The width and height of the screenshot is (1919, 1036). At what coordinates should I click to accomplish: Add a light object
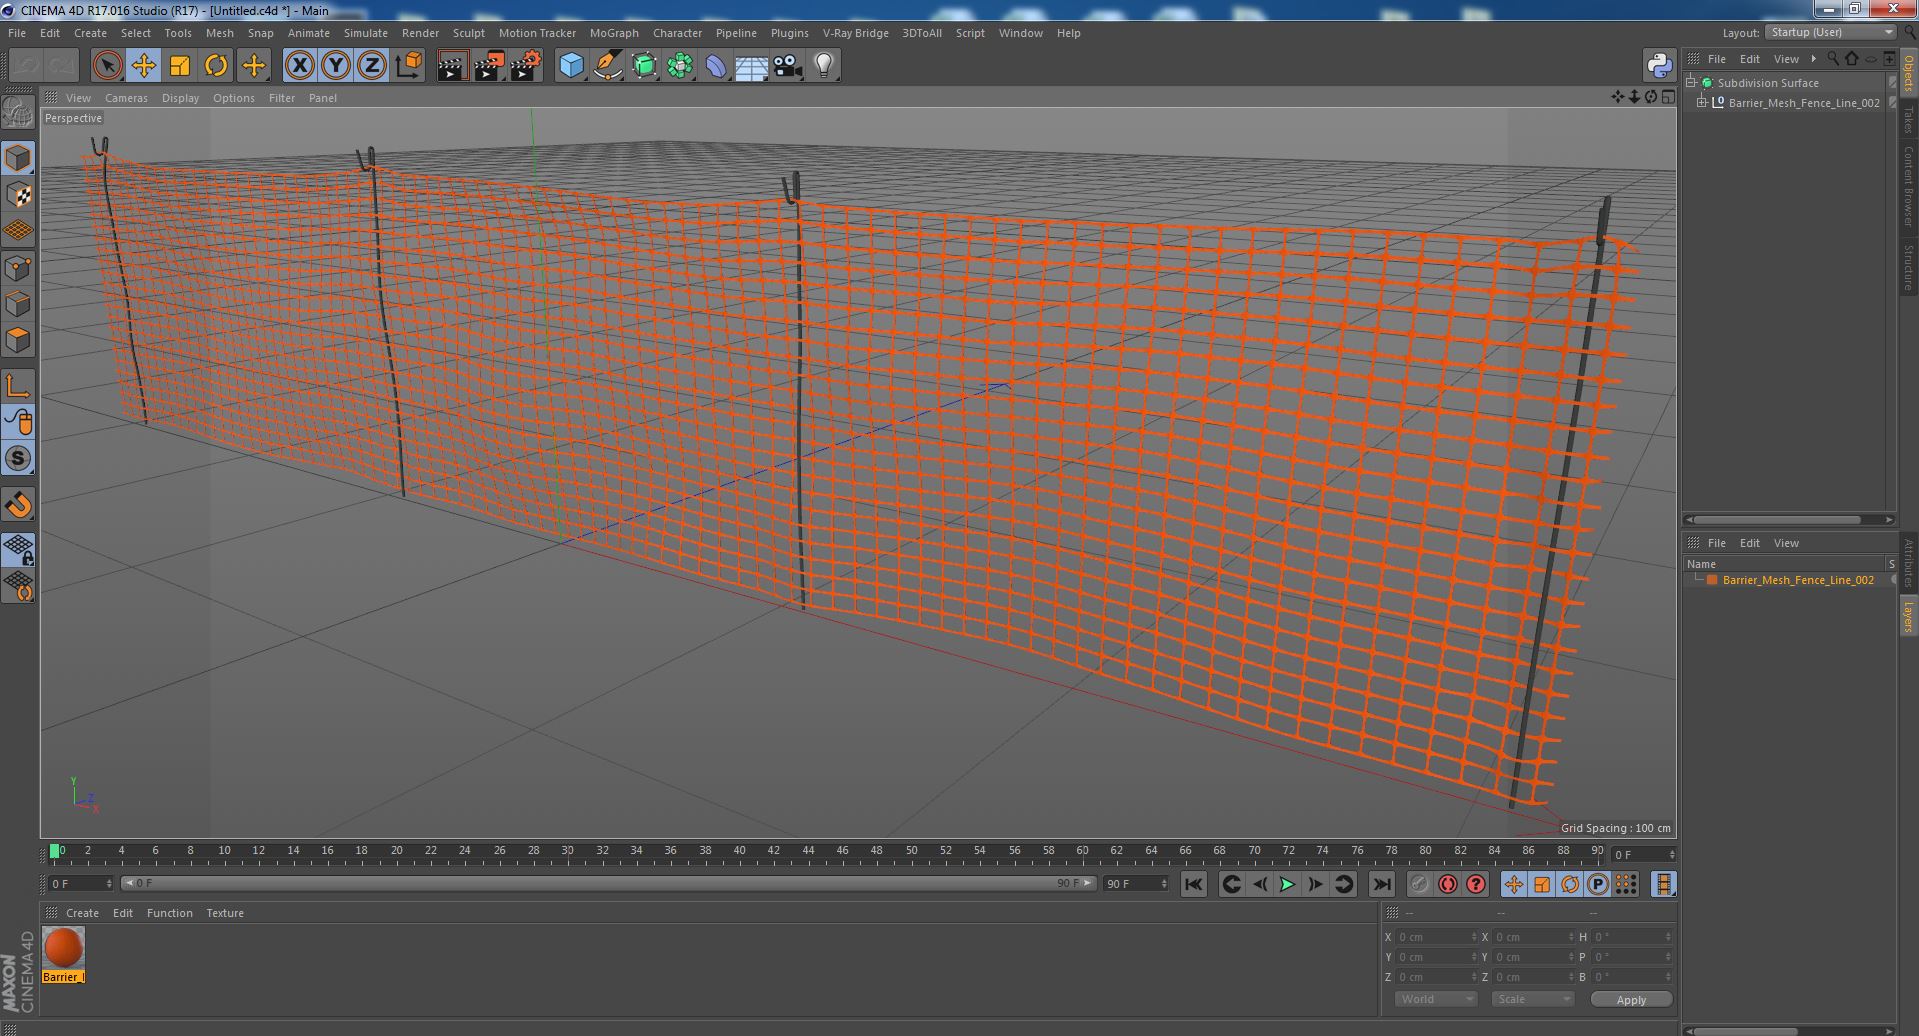(x=824, y=66)
